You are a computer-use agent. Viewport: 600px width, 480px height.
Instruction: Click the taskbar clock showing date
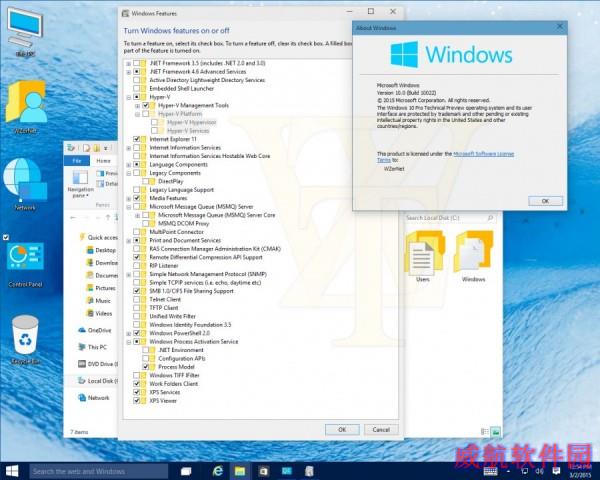click(580, 471)
